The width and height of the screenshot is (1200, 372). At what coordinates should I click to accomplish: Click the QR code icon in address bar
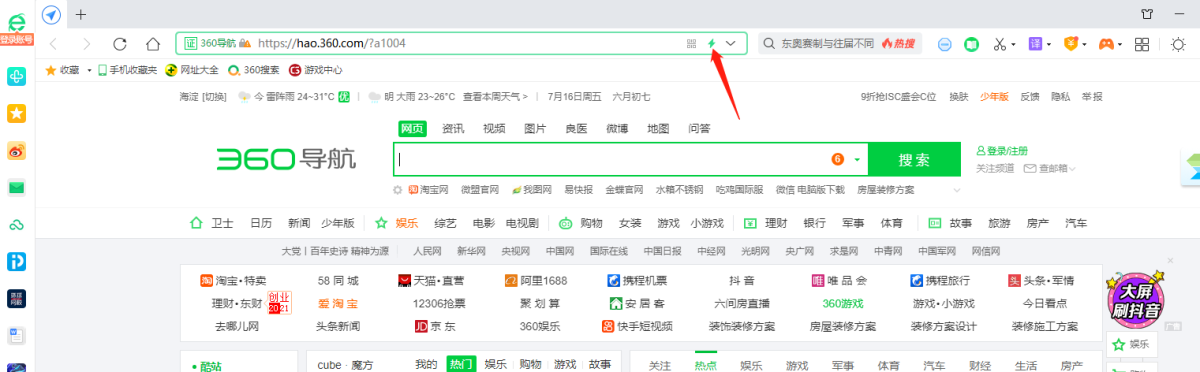pos(691,44)
